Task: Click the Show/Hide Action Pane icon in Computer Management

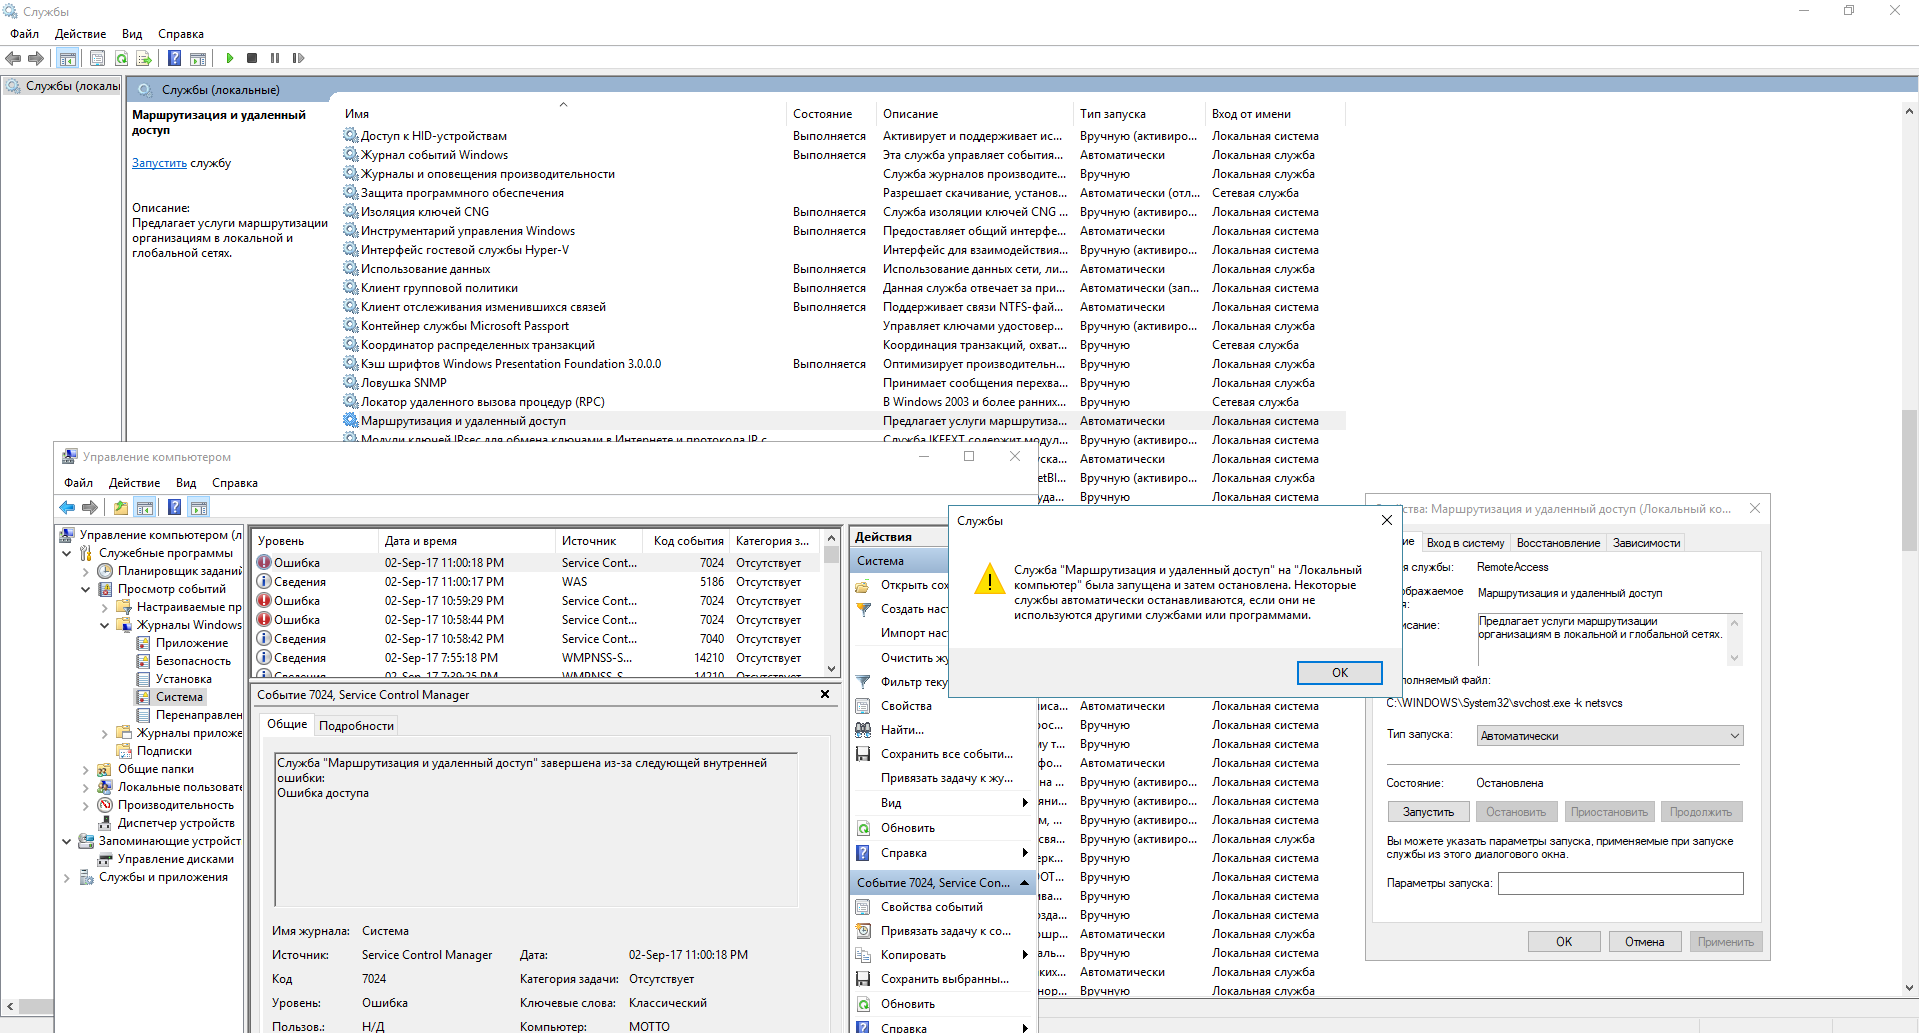Action: tap(199, 507)
